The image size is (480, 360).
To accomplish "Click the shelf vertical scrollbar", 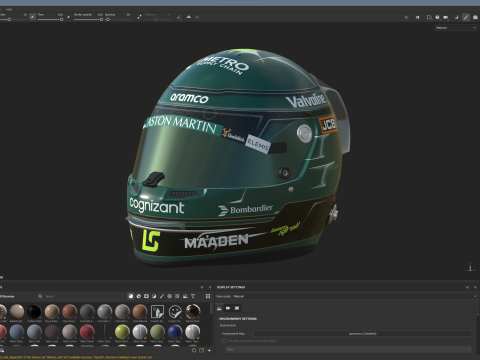I will 211,308.
